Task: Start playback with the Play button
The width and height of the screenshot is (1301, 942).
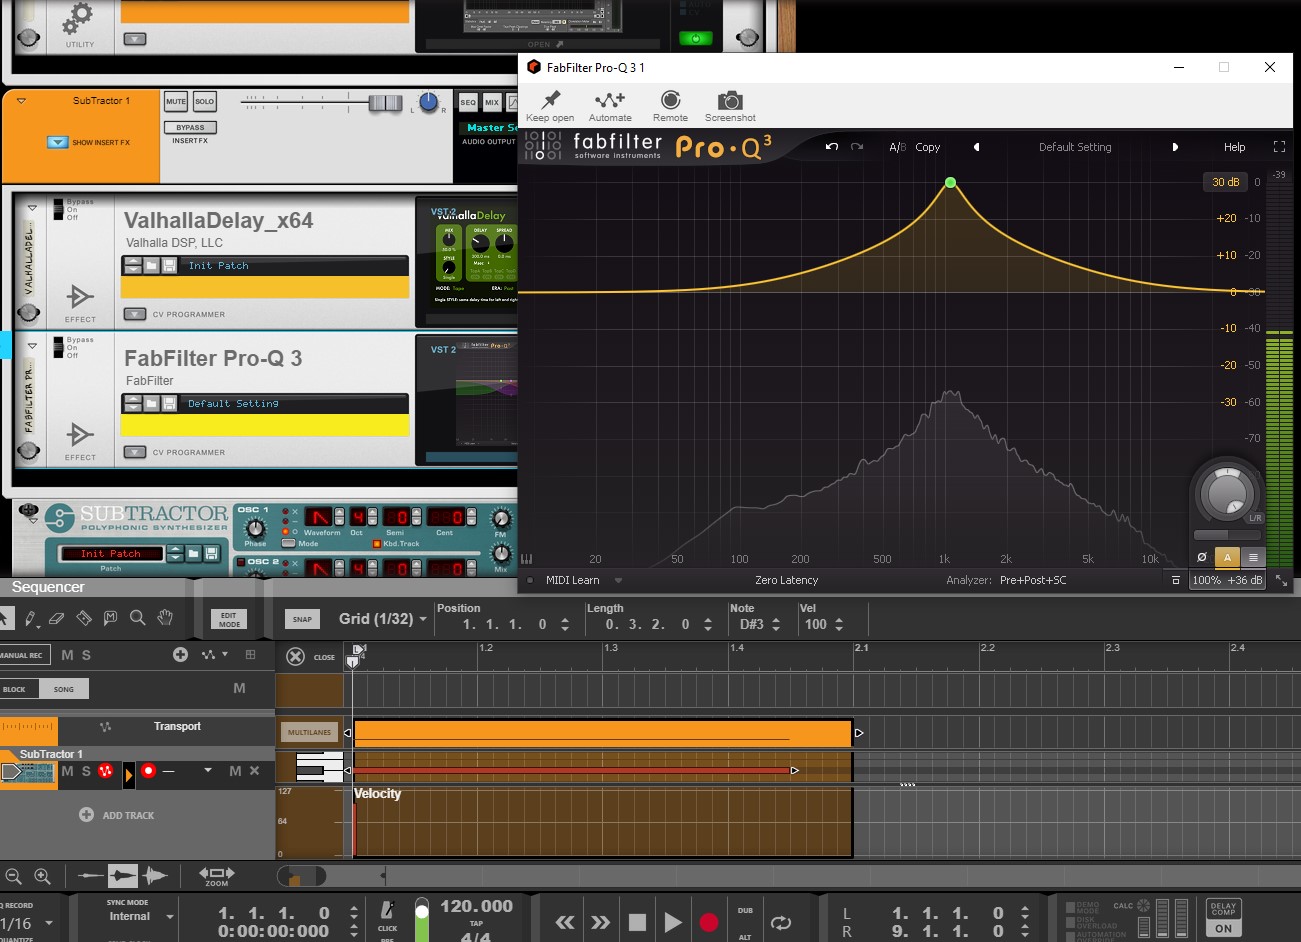Action: [x=672, y=922]
